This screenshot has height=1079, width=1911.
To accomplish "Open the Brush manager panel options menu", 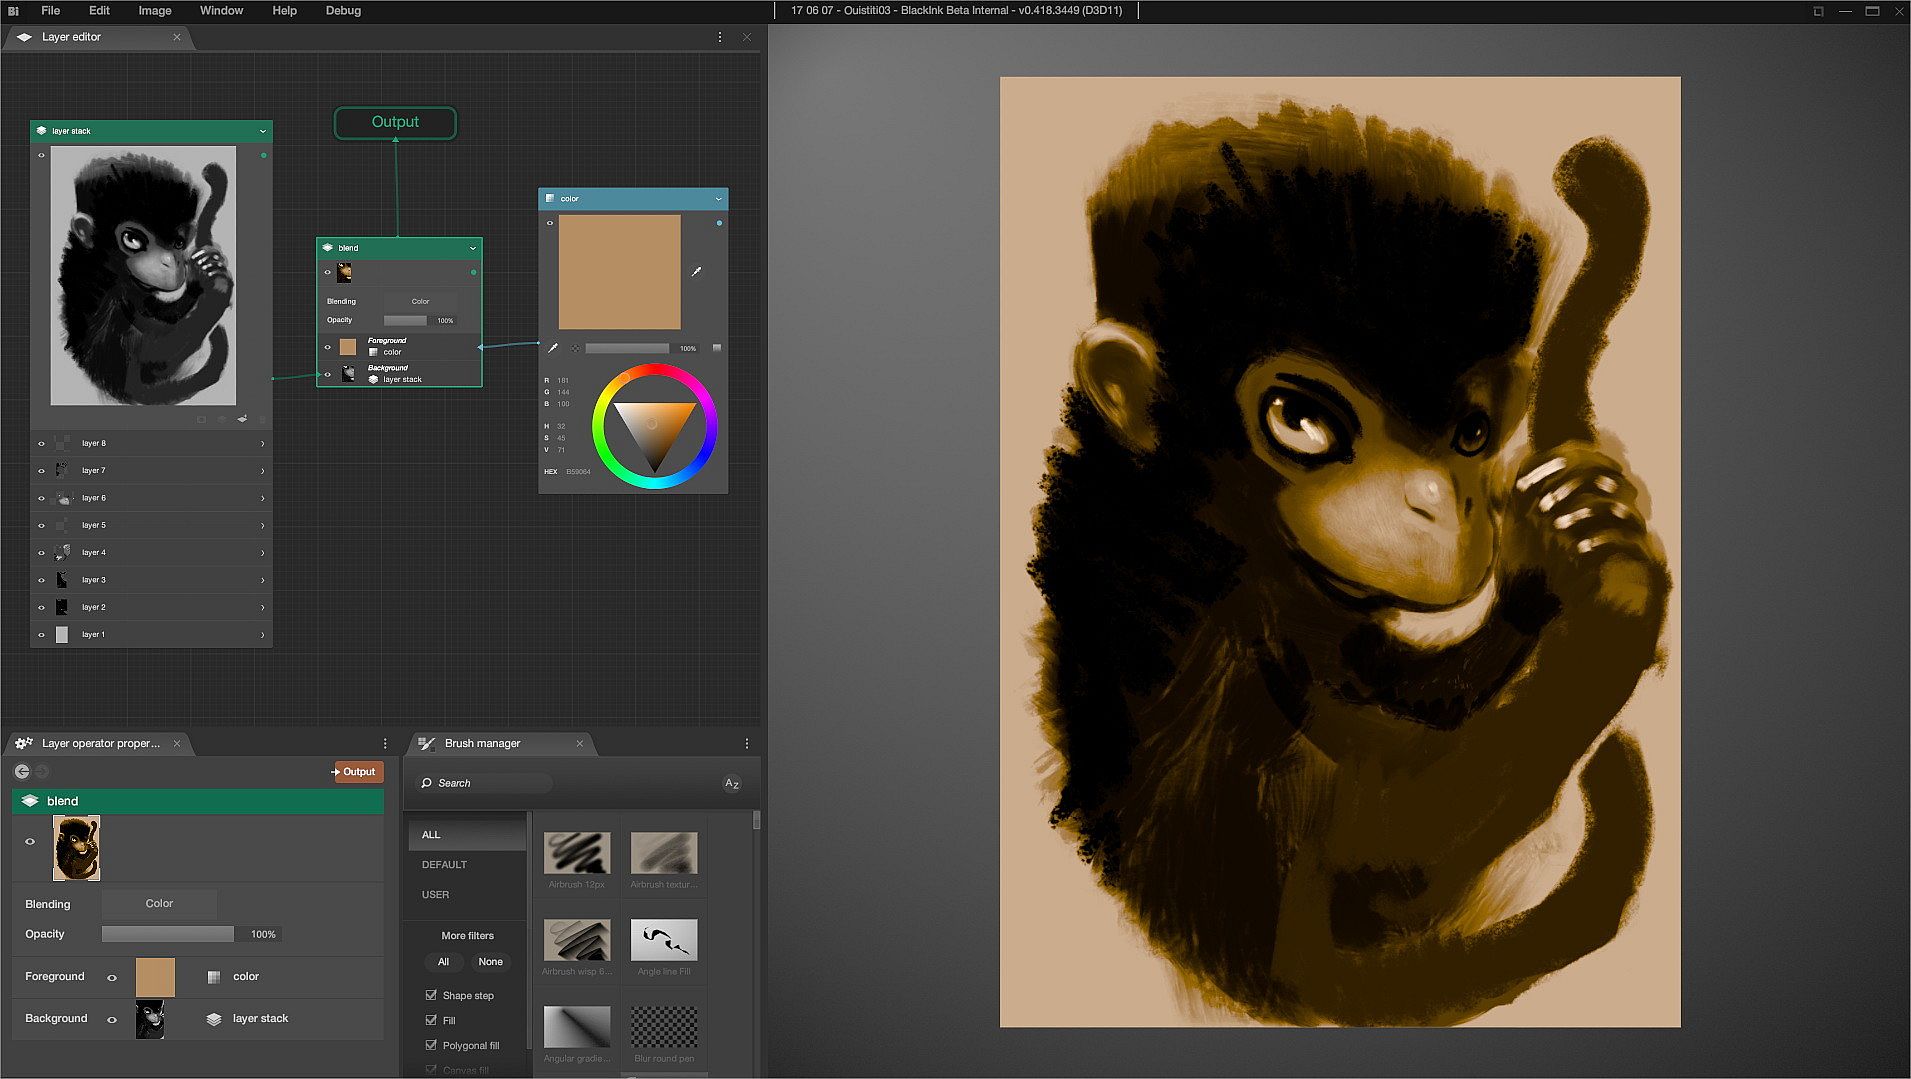I will click(x=746, y=743).
